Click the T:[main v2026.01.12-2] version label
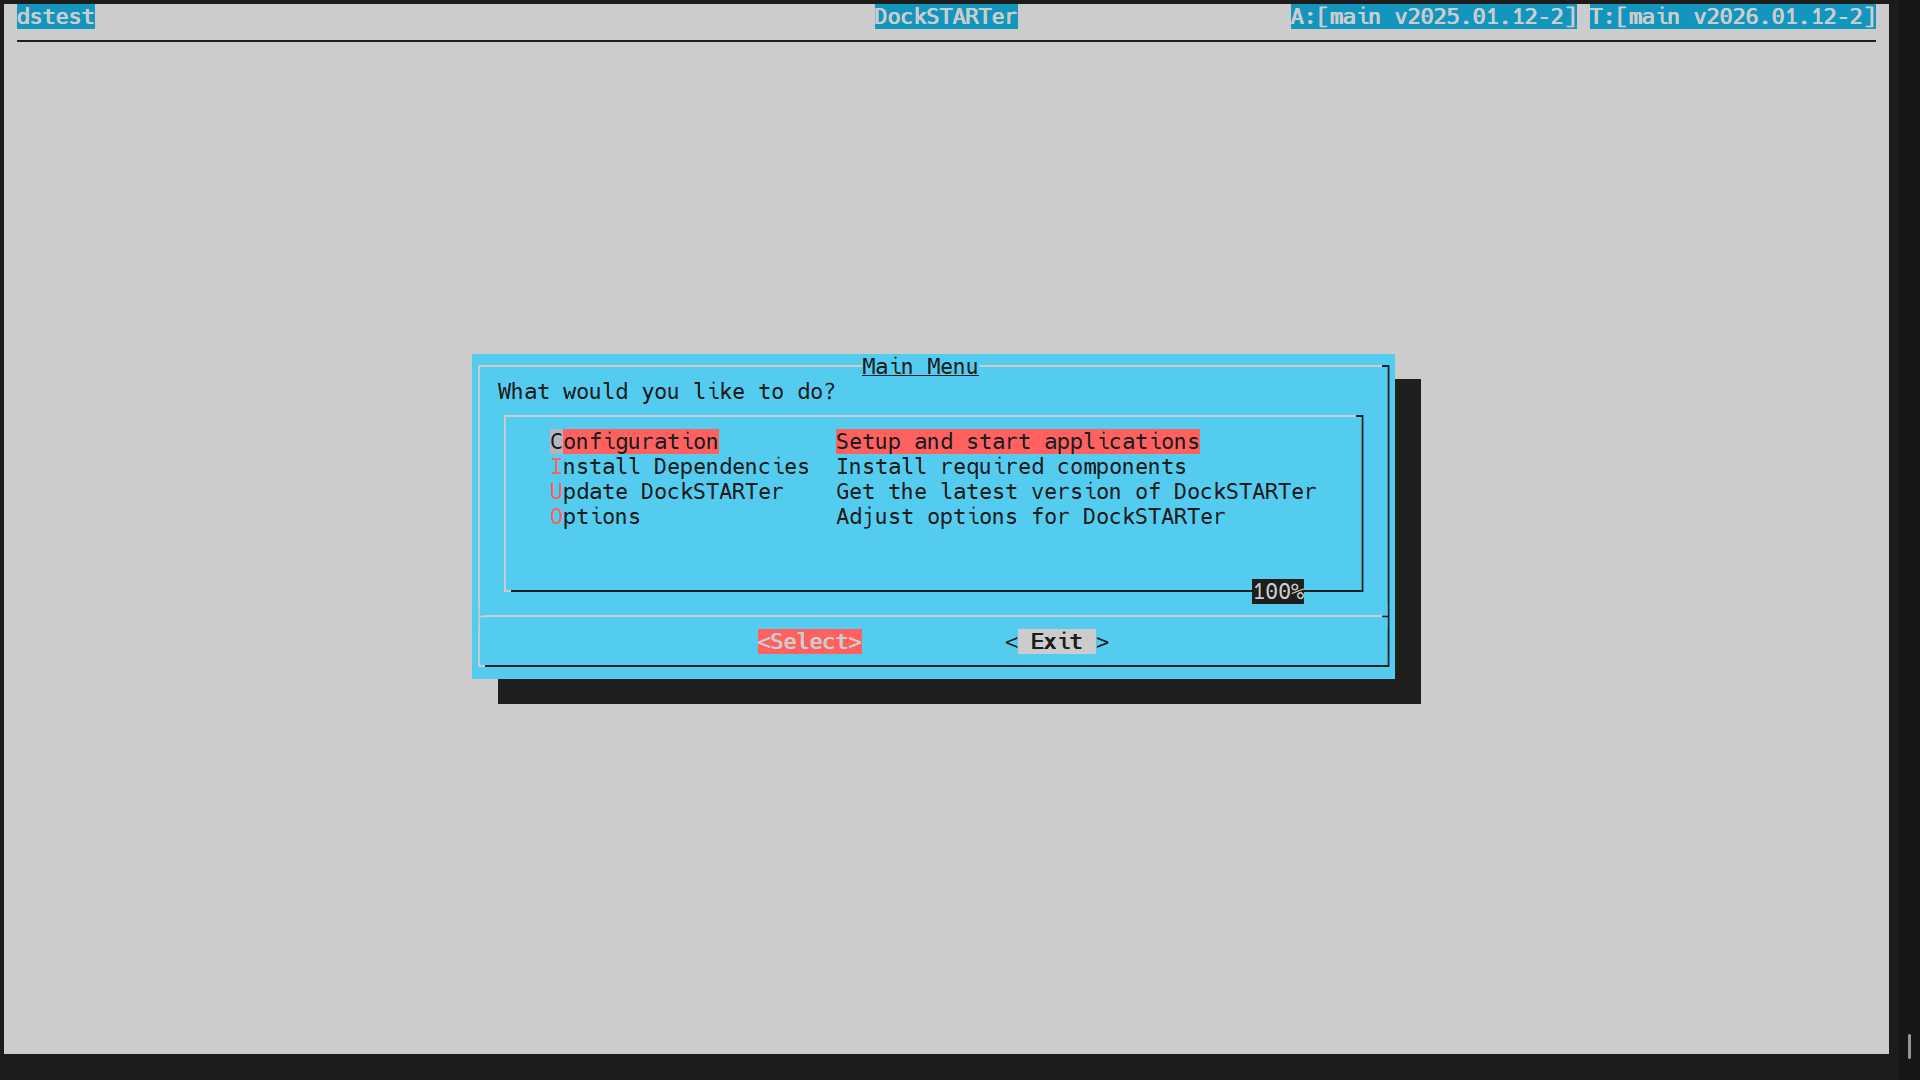1920x1080 pixels. 1733,16
